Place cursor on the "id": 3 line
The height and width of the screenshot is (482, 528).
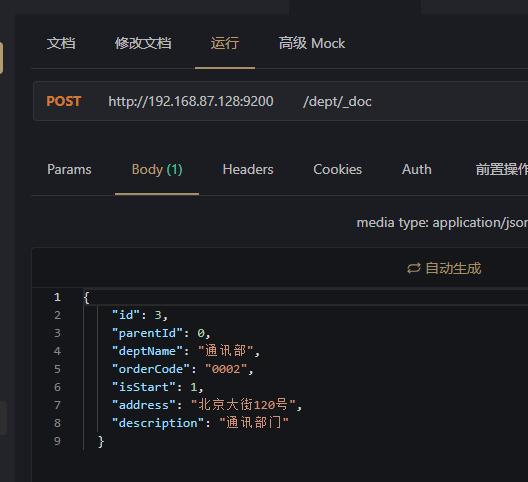(140, 315)
